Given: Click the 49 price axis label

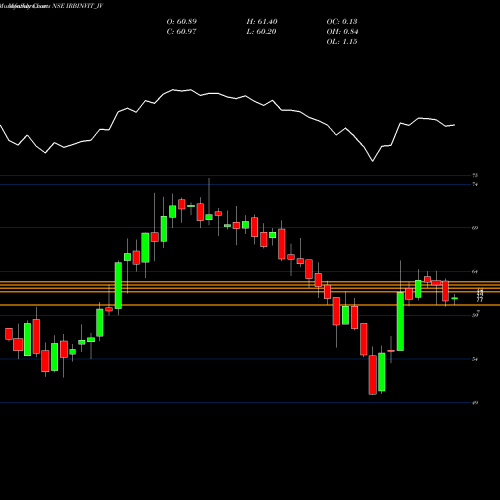Looking at the screenshot, I should (475, 403).
